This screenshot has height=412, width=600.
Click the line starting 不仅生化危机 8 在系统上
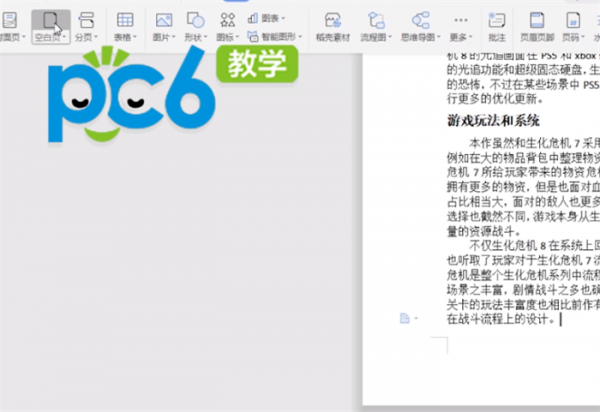click(535, 246)
